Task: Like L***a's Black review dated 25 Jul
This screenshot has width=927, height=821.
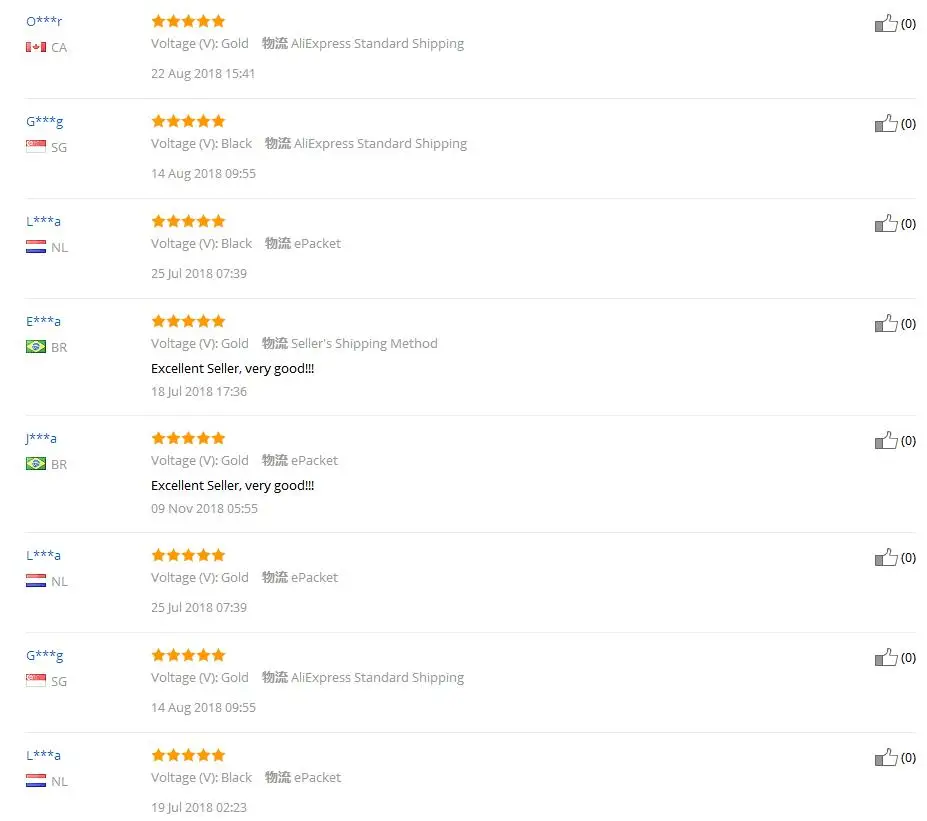Action: pyautogui.click(x=886, y=223)
